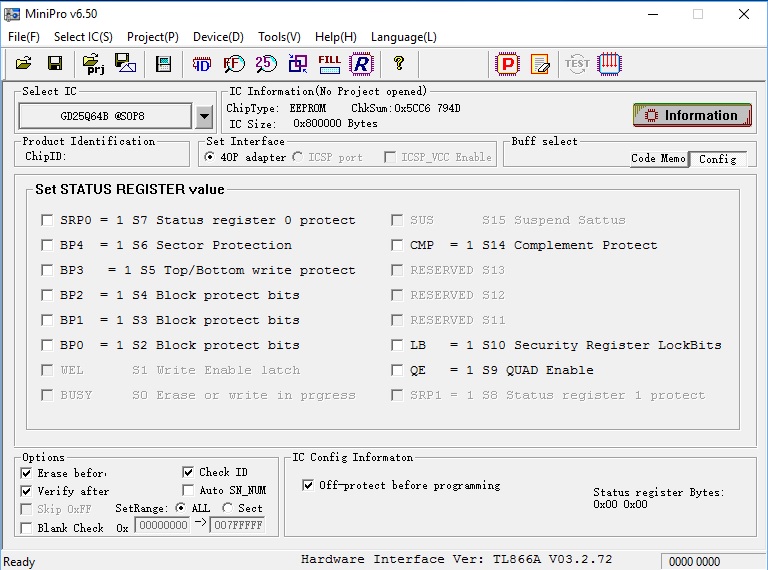This screenshot has height=570, width=768.
Task: Choose the ALL range radio button
Action: point(181,508)
